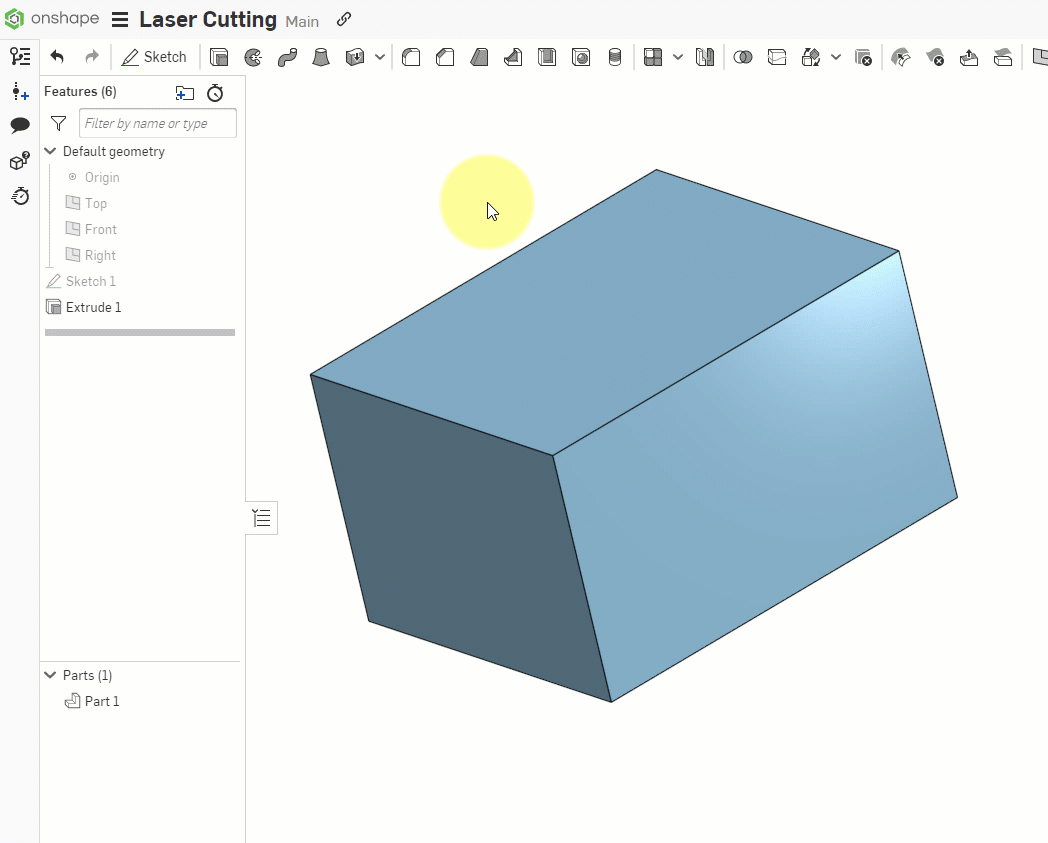
Task: Open the comments panel
Action: point(20,124)
